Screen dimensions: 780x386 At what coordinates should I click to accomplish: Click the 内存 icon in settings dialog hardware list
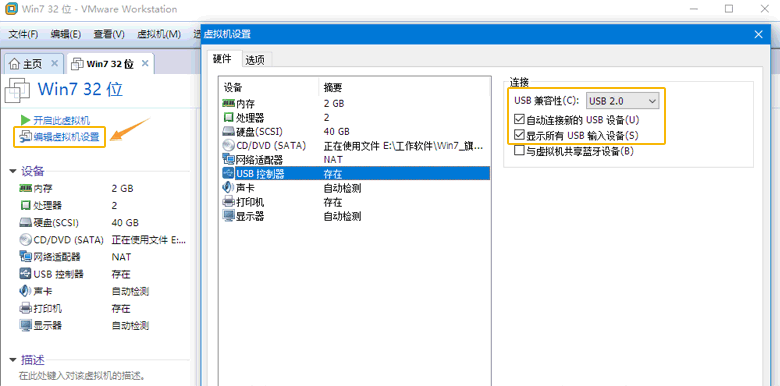coord(228,103)
